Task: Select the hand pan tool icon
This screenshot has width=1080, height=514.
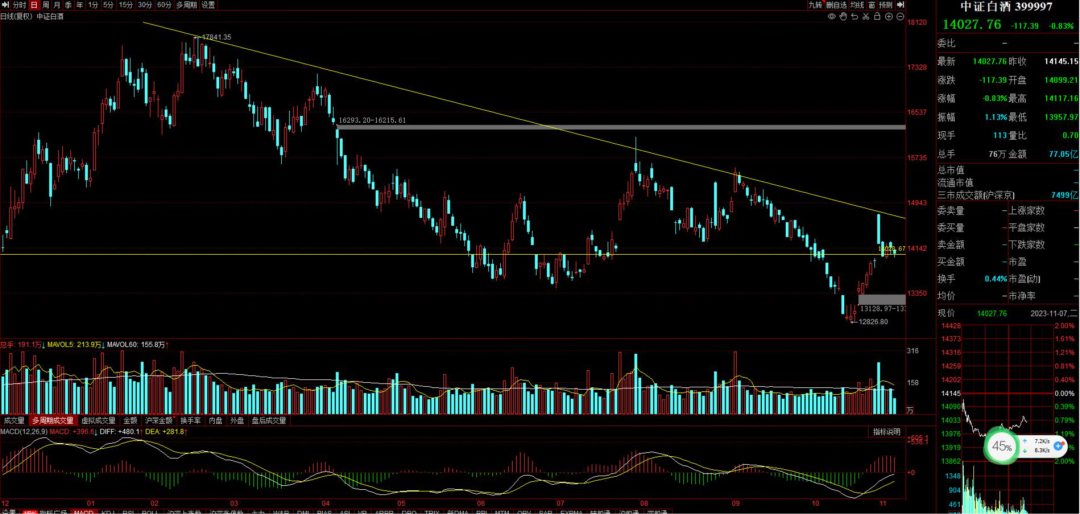Action: (x=843, y=17)
